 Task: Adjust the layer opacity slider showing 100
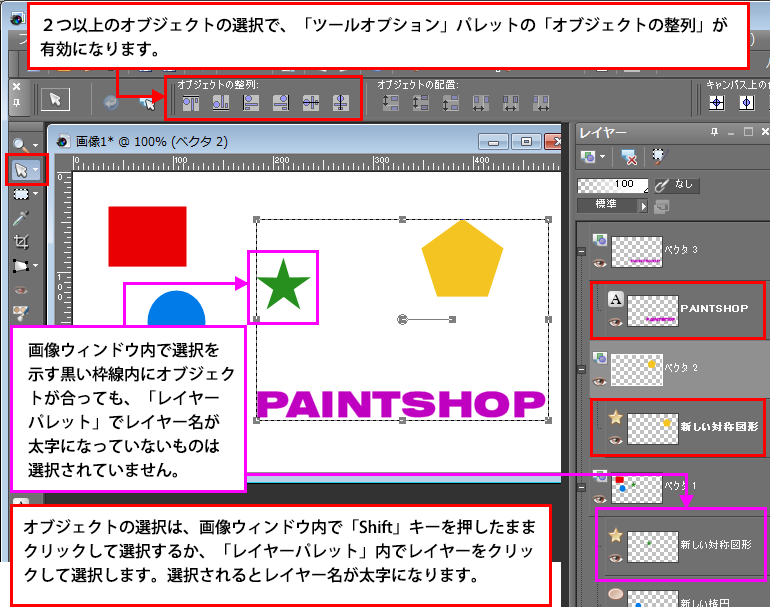(612, 185)
